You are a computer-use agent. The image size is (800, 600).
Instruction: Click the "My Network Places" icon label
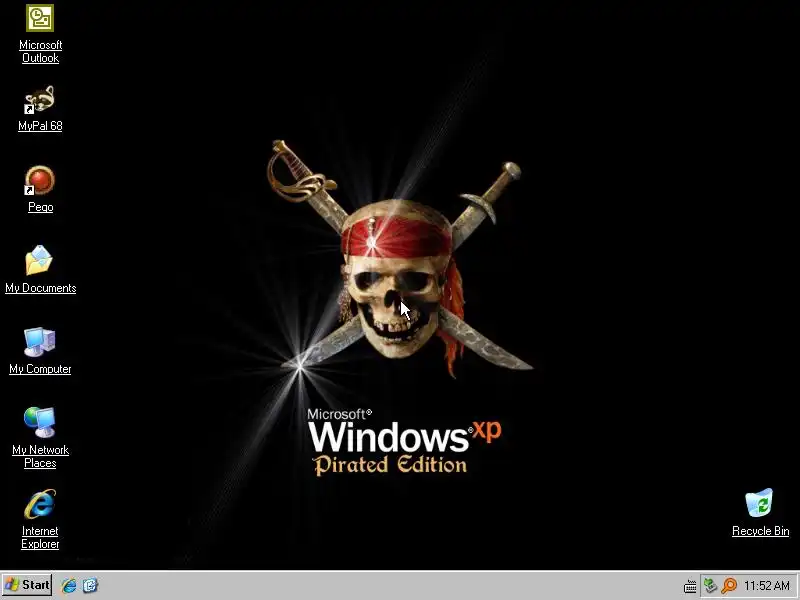[40, 457]
